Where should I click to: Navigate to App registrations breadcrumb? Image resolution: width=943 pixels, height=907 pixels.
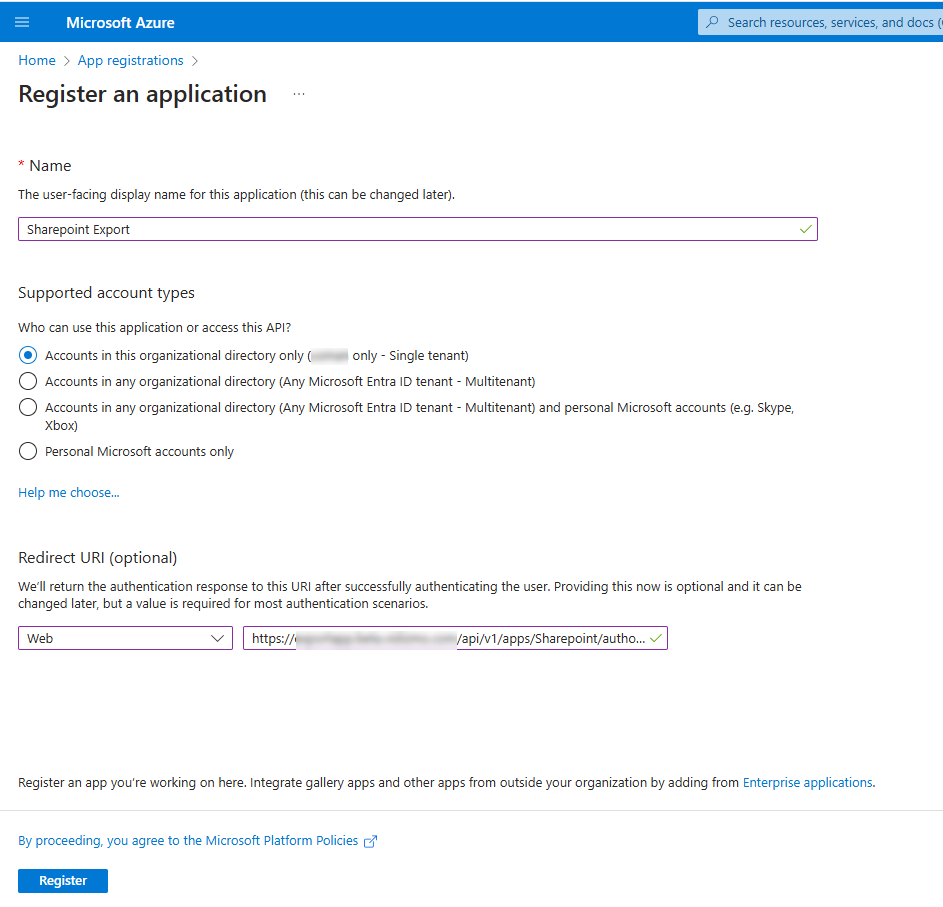pyautogui.click(x=130, y=61)
